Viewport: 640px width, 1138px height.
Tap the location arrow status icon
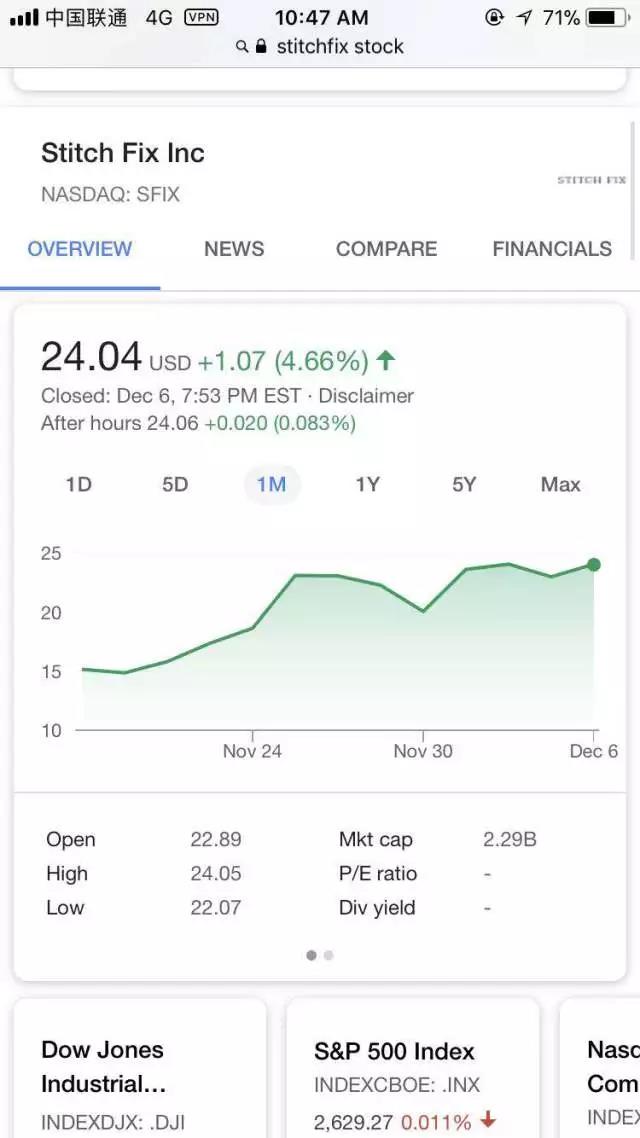point(524,17)
